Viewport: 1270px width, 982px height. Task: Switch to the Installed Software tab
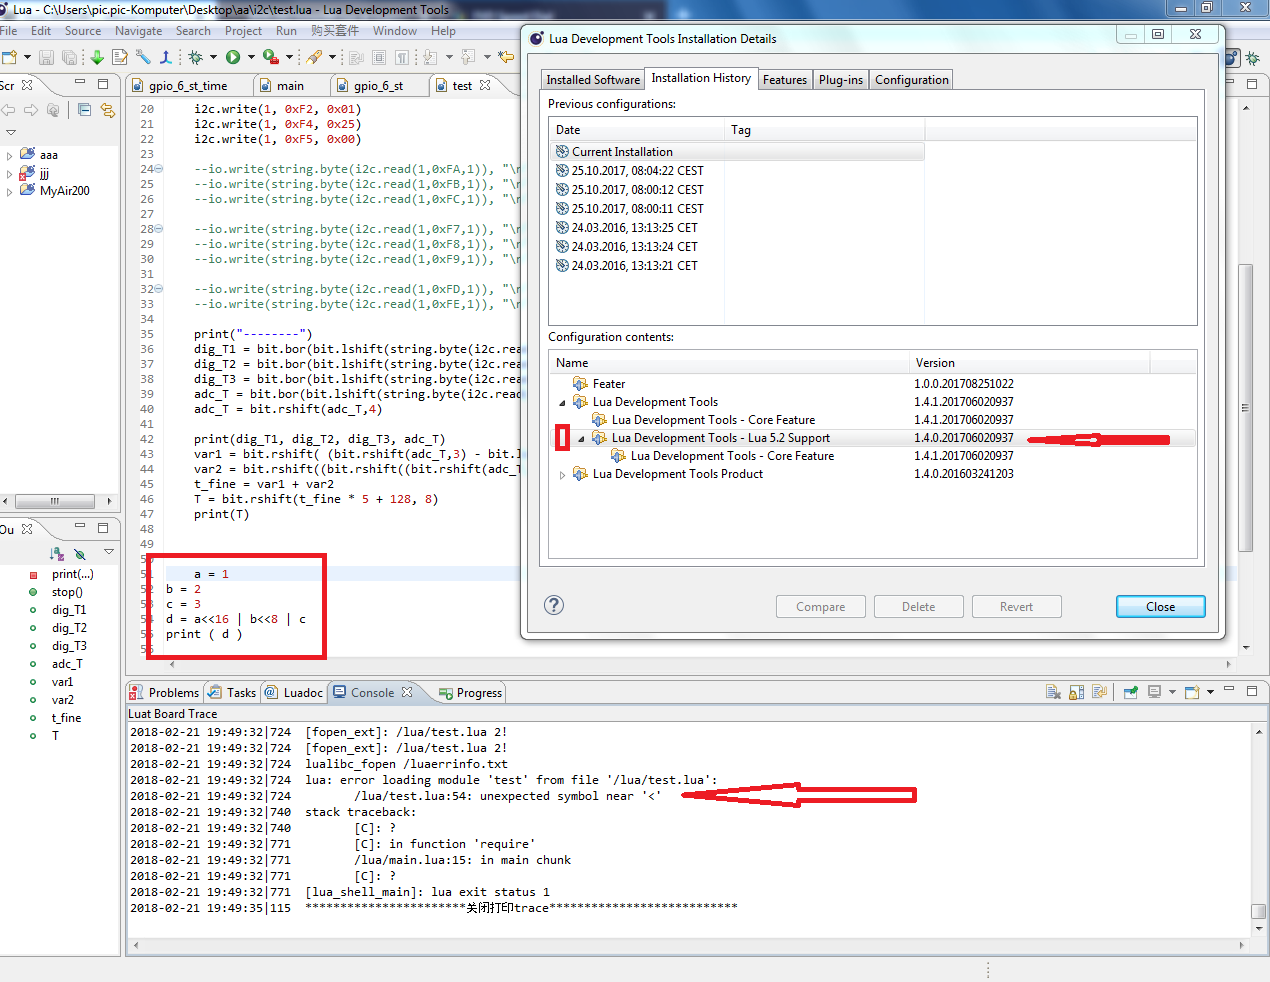click(593, 80)
